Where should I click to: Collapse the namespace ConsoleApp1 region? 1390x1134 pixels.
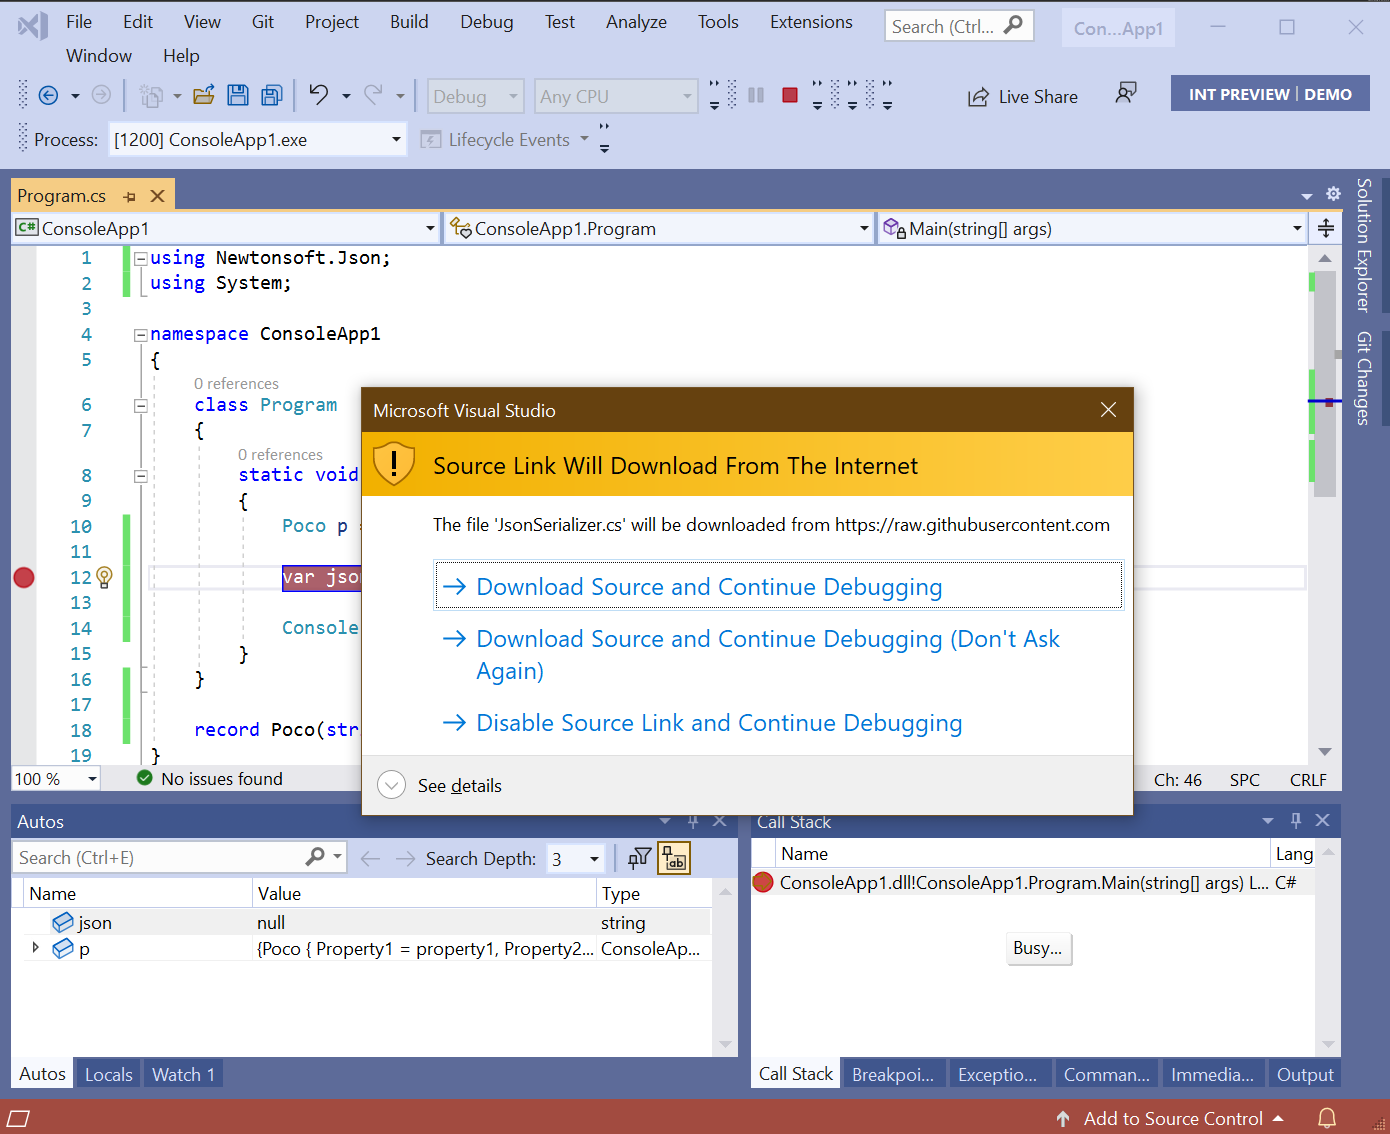pyautogui.click(x=141, y=335)
